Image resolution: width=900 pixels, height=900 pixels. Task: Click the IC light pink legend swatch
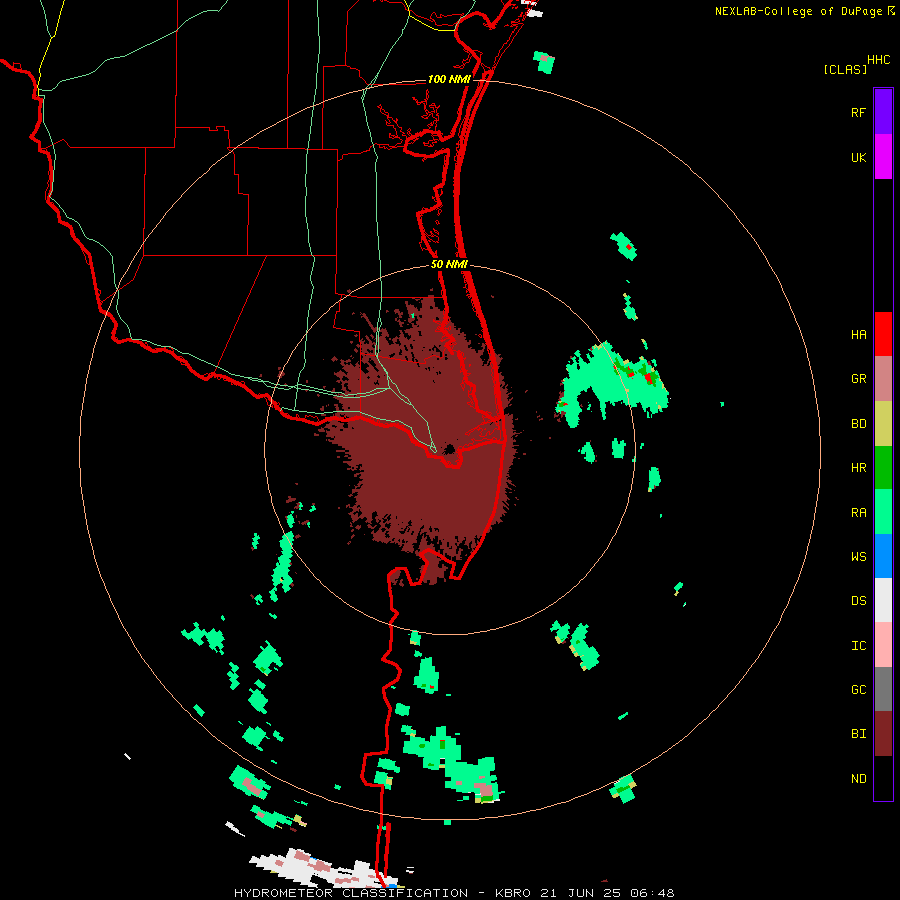click(x=883, y=645)
